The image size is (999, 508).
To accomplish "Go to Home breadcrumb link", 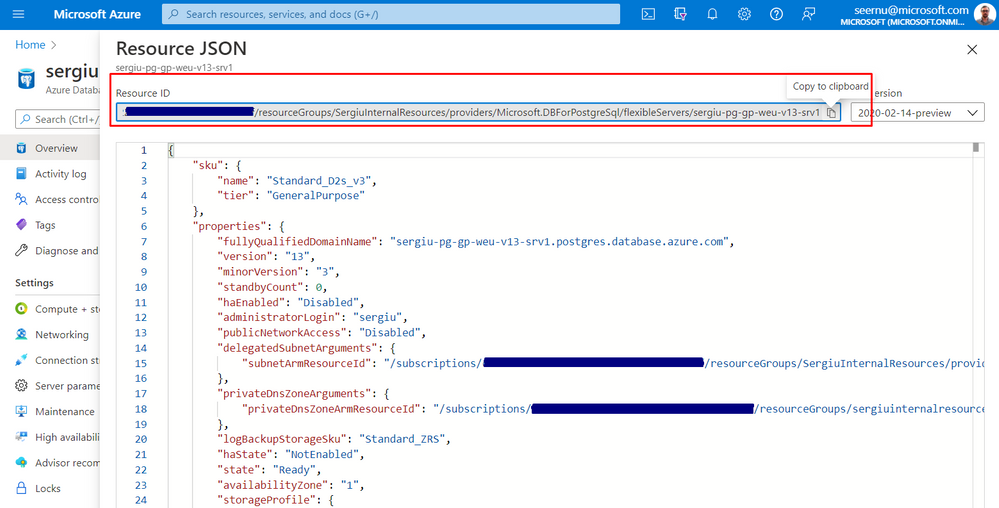I will click(x=30, y=45).
